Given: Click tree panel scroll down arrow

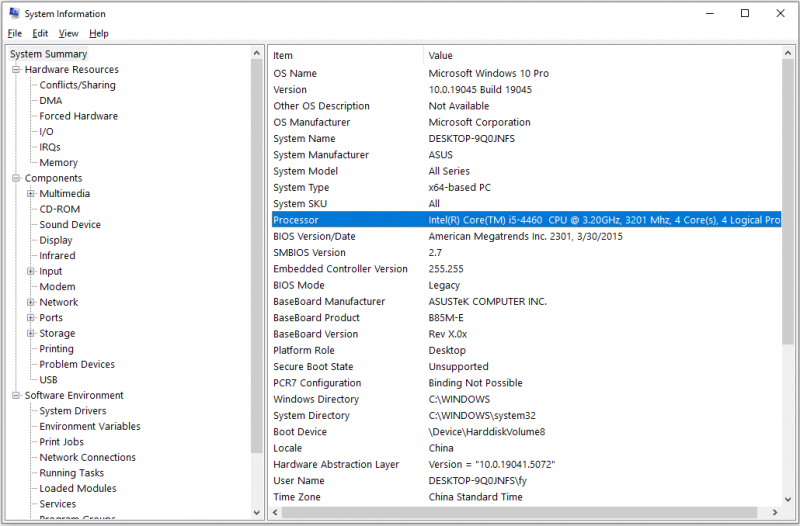Looking at the screenshot, I should point(257,512).
